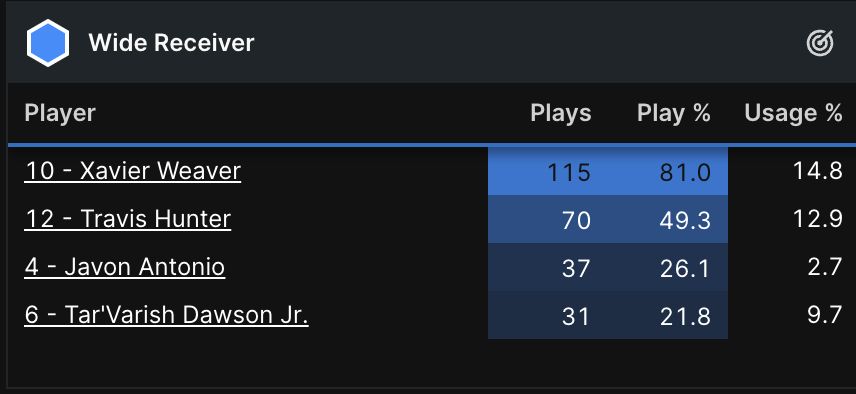This screenshot has height=394, width=856.
Task: Click Dawson Jr.'s 21.8 play percent
Action: pos(668,315)
